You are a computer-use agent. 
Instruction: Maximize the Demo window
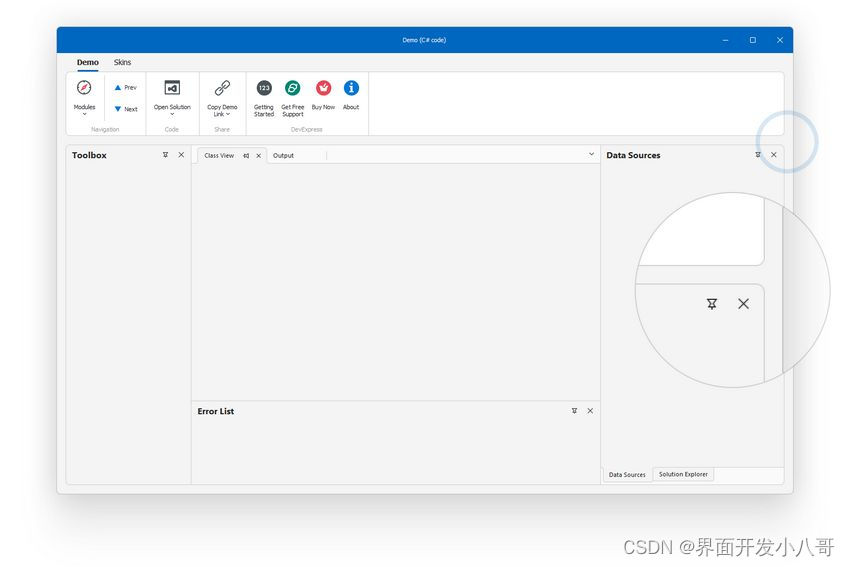click(752, 40)
